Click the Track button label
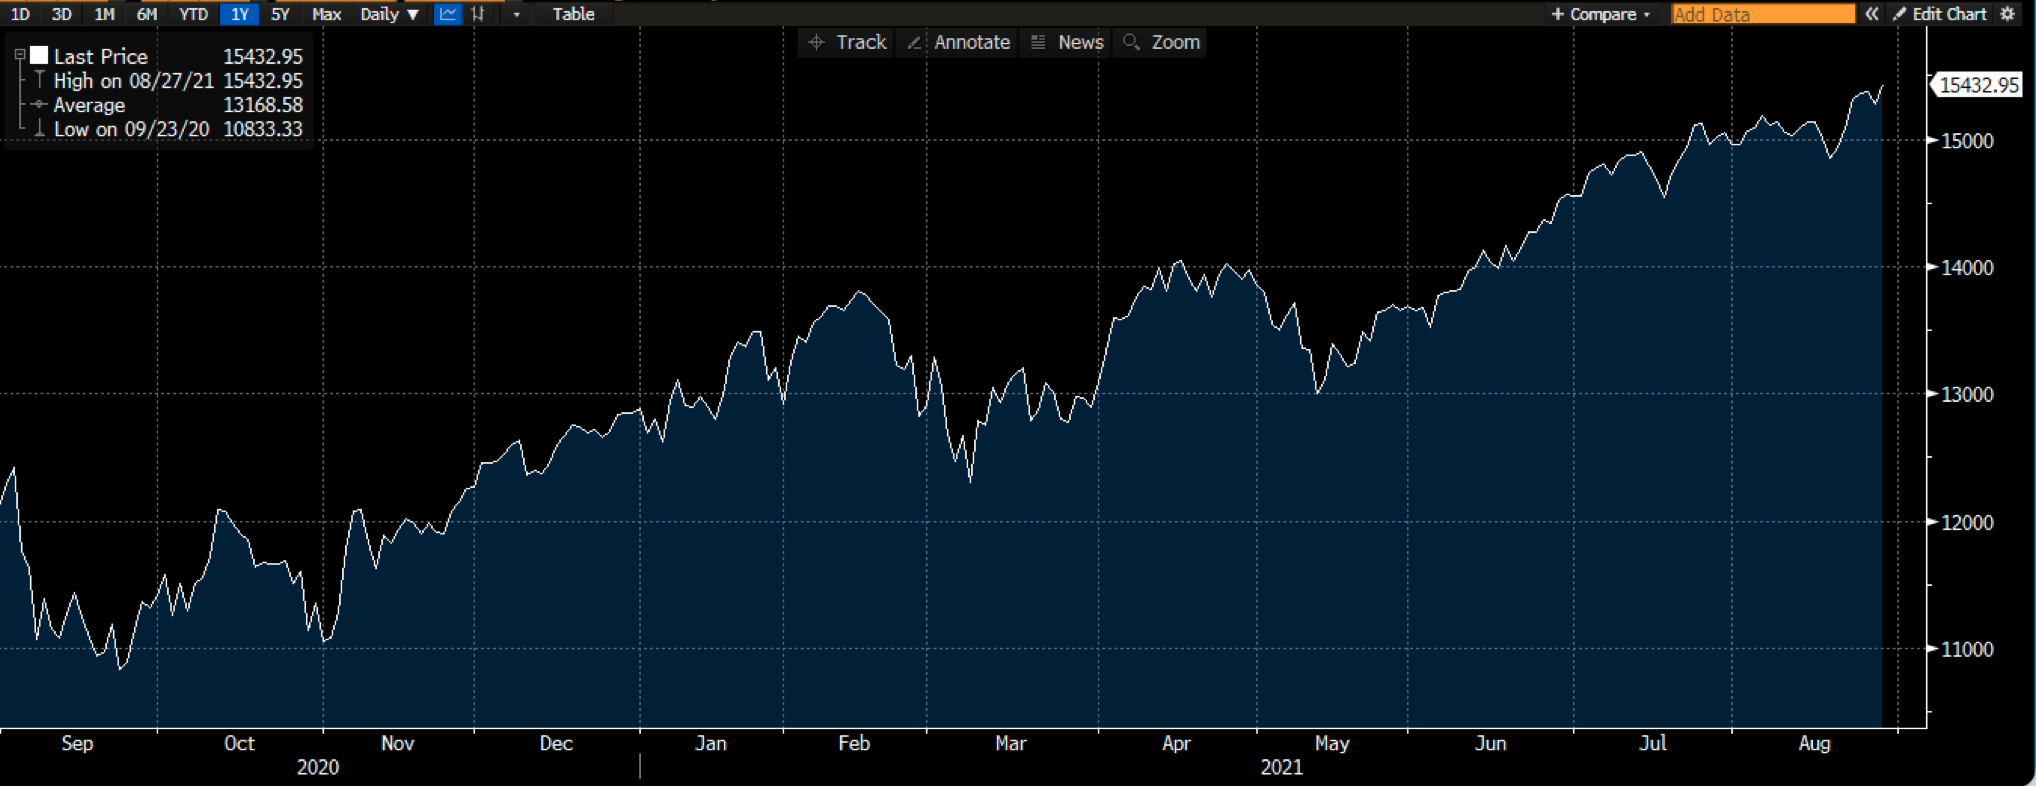The height and width of the screenshot is (786, 2036). [x=861, y=42]
